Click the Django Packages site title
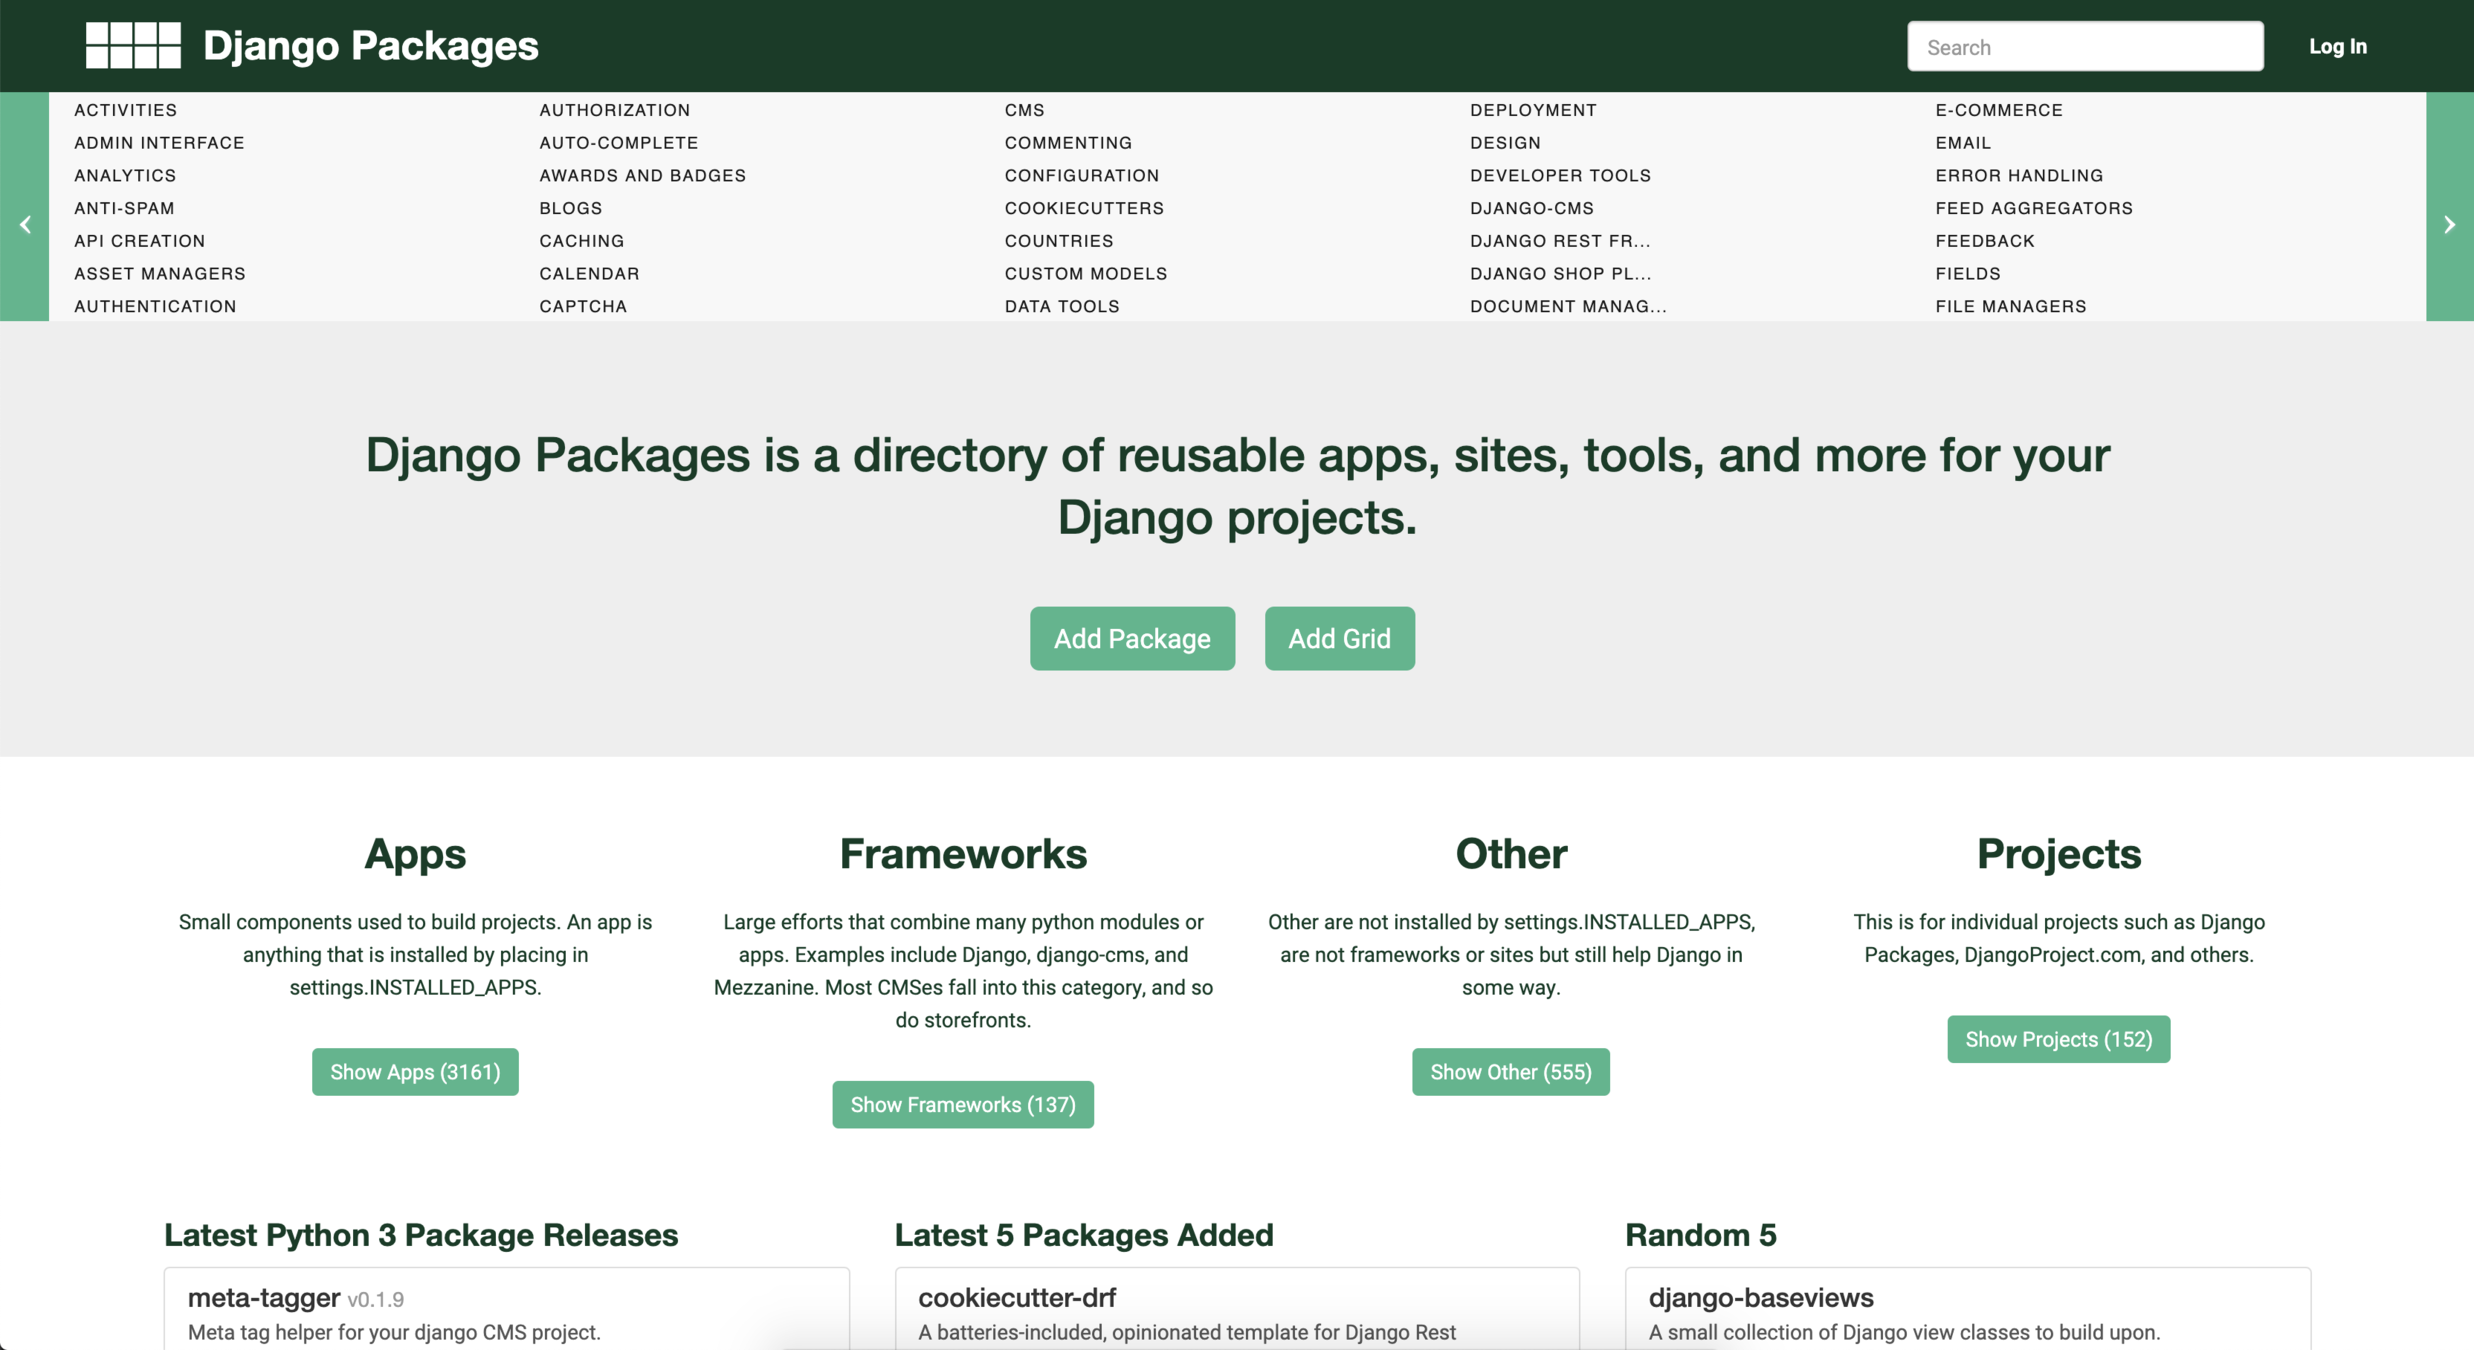Screen dimensions: 2474x1350 click(x=370, y=46)
